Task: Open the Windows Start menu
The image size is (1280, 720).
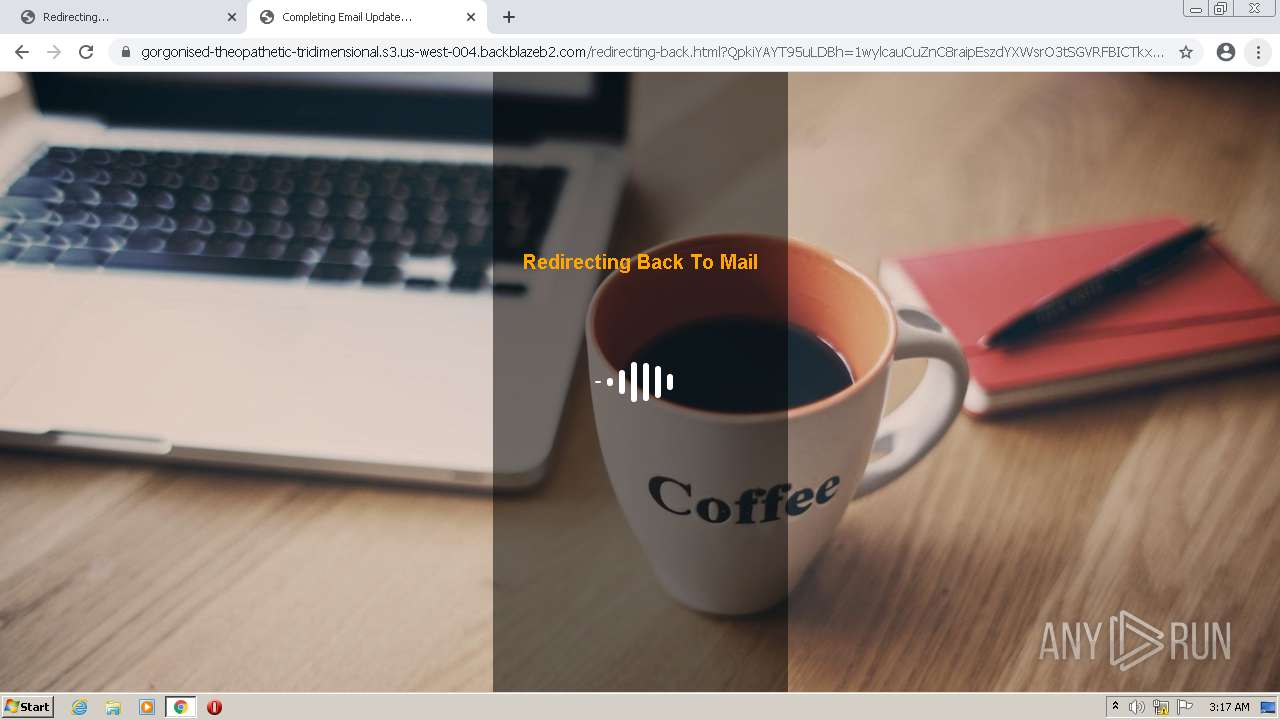Action: (28, 707)
